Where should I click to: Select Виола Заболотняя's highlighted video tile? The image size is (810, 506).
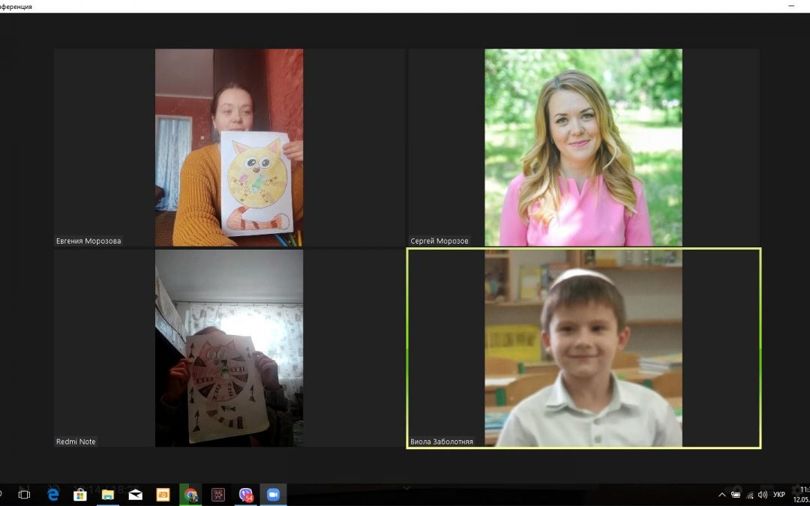pyautogui.click(x=583, y=348)
